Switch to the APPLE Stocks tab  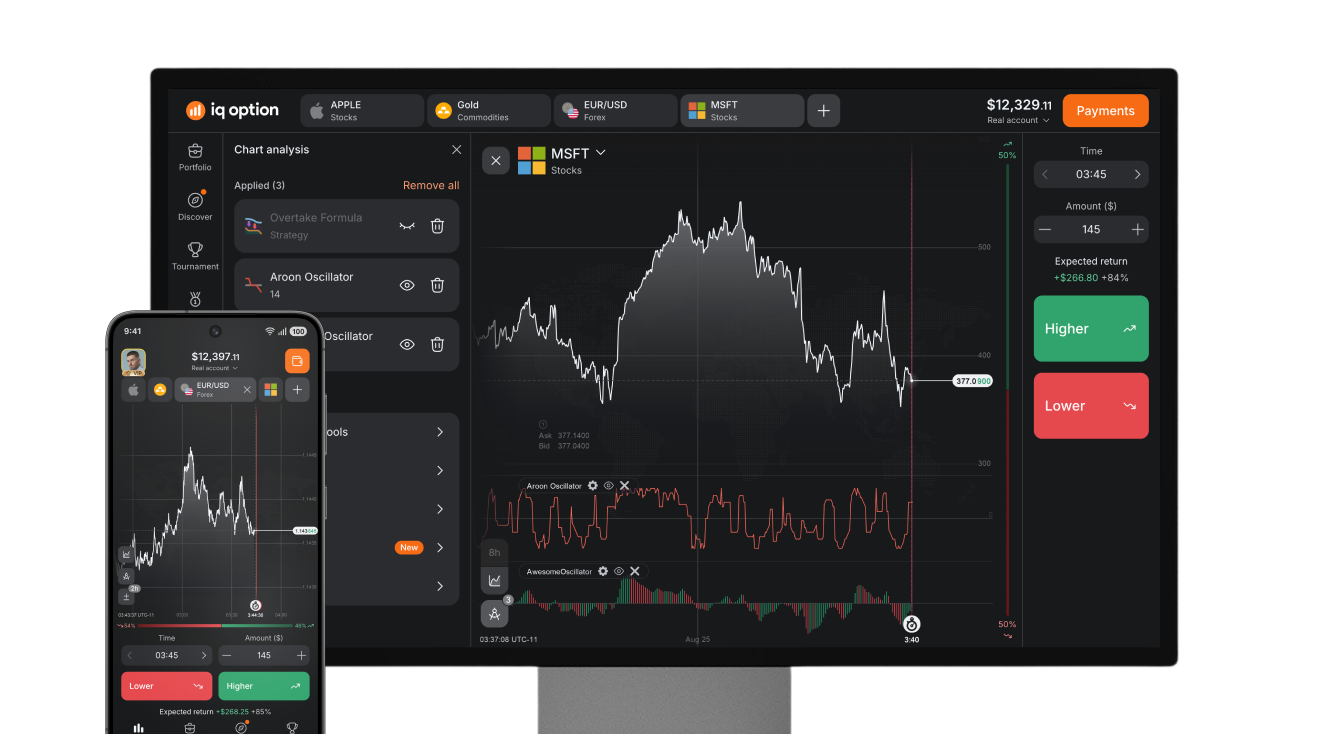(362, 111)
